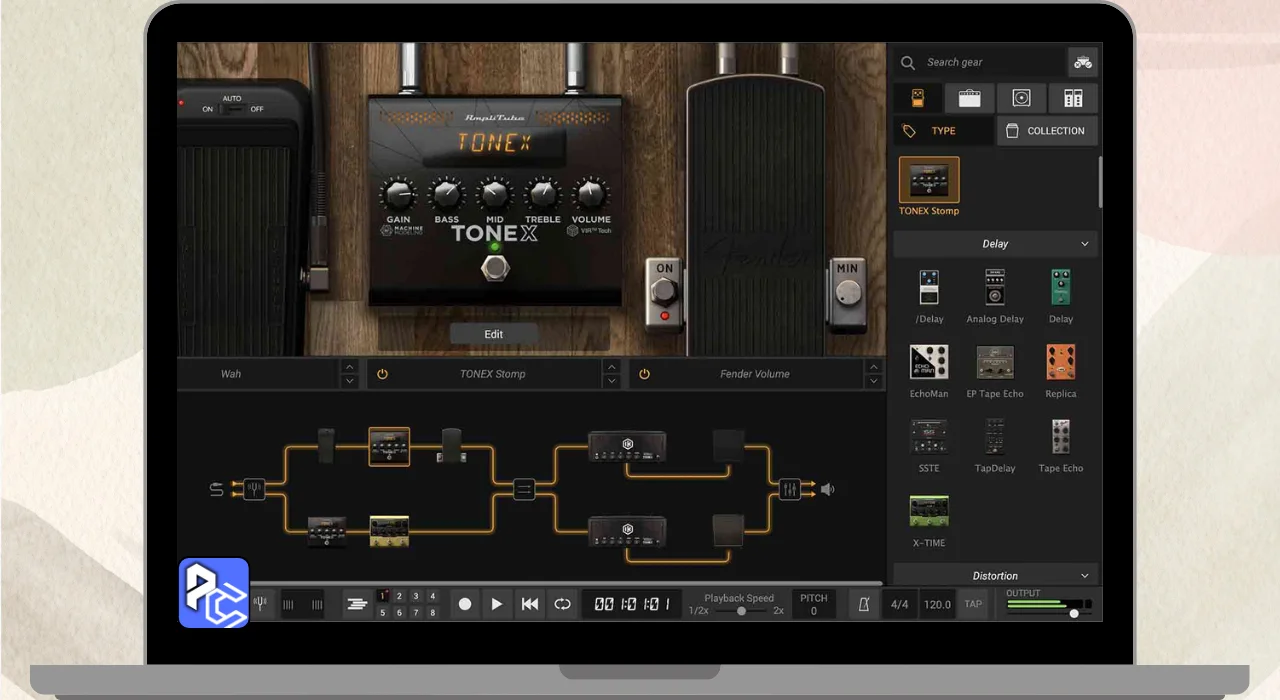Select the rack effects category icon
Image resolution: width=1280 pixels, height=700 pixels.
tap(1073, 98)
